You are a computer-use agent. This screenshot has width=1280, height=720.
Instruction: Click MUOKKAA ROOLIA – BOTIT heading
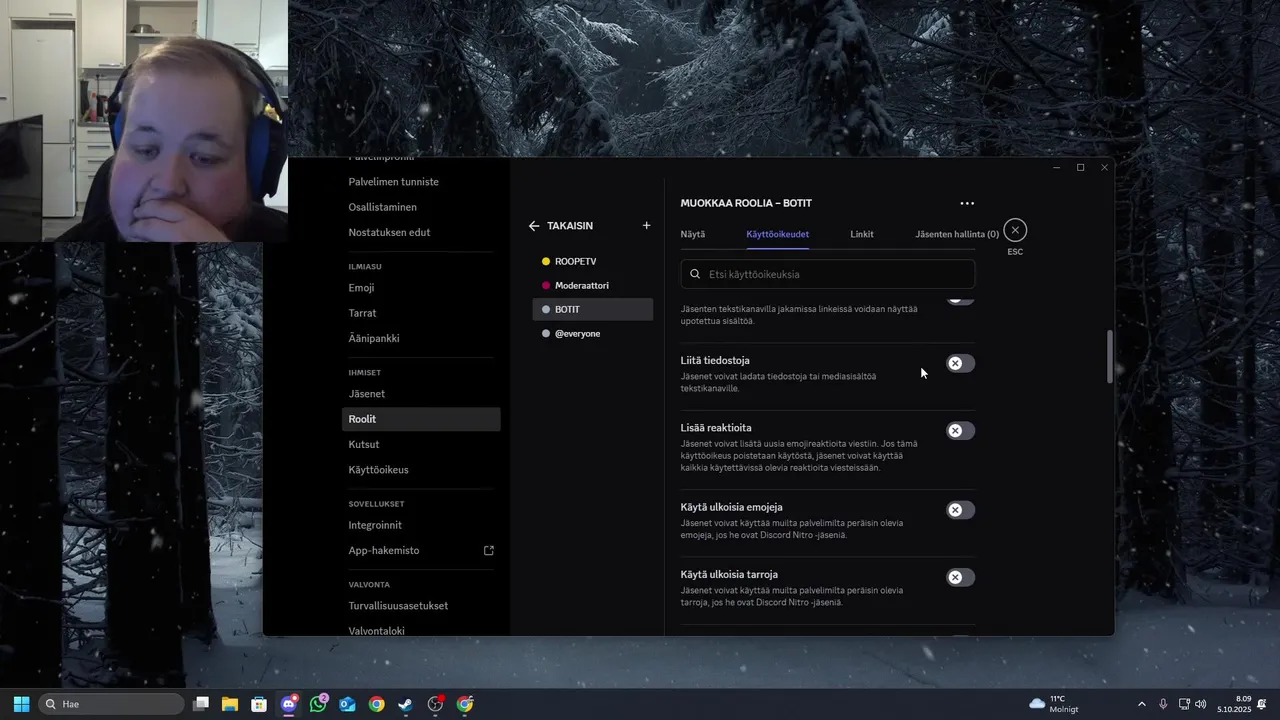click(x=746, y=203)
